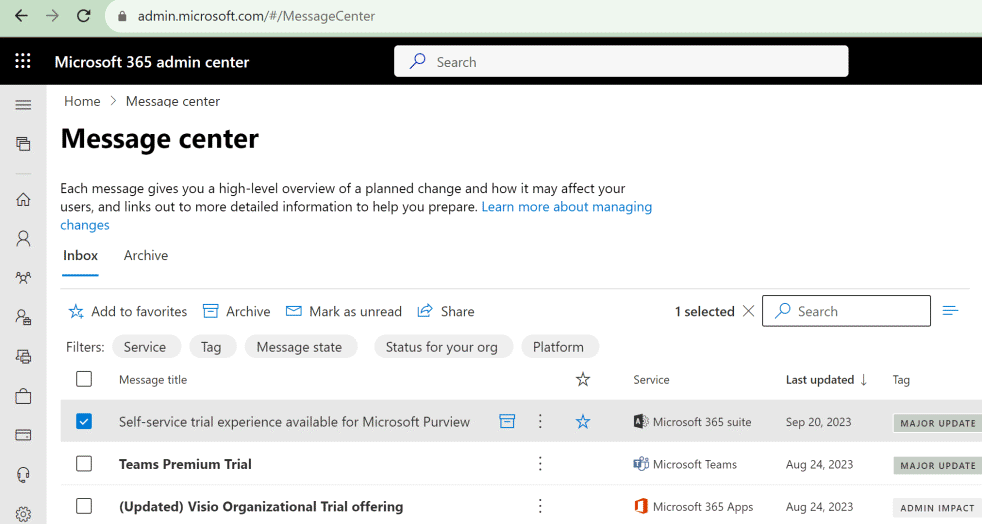Open Updated Visio Organizational Trial message

[261, 506]
